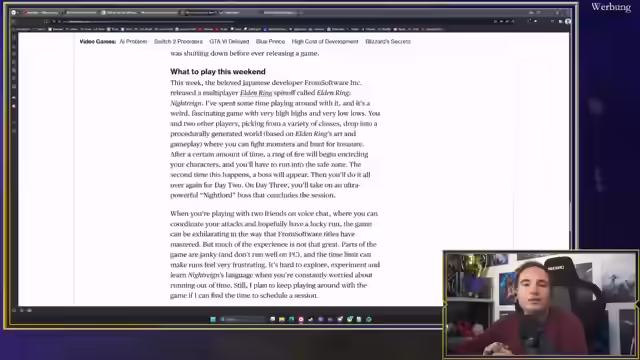Click the 'What to play this weekend' heading

[x=218, y=72]
